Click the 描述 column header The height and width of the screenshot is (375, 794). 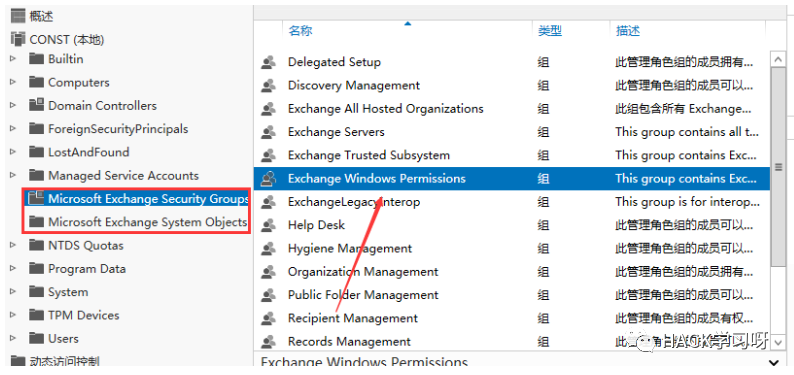tap(628, 31)
